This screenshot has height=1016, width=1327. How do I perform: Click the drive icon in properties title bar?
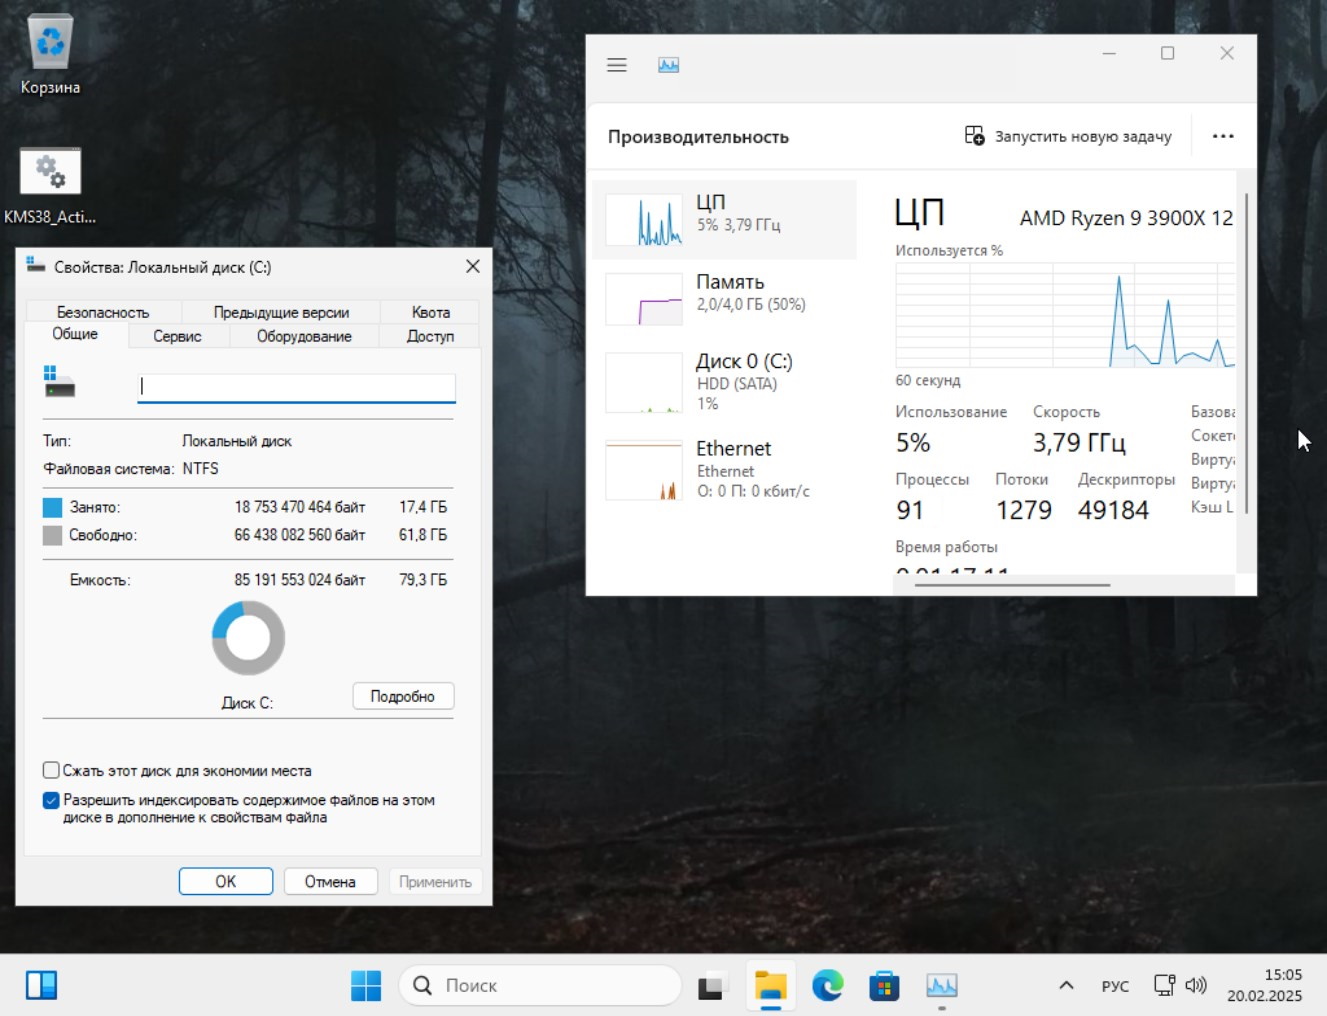(x=36, y=266)
